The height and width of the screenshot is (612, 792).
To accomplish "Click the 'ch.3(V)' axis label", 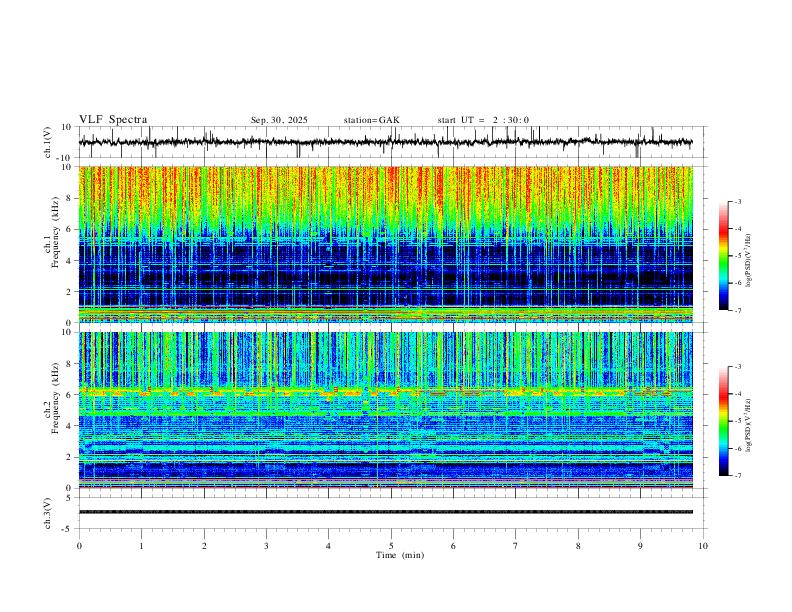I will coord(48,514).
